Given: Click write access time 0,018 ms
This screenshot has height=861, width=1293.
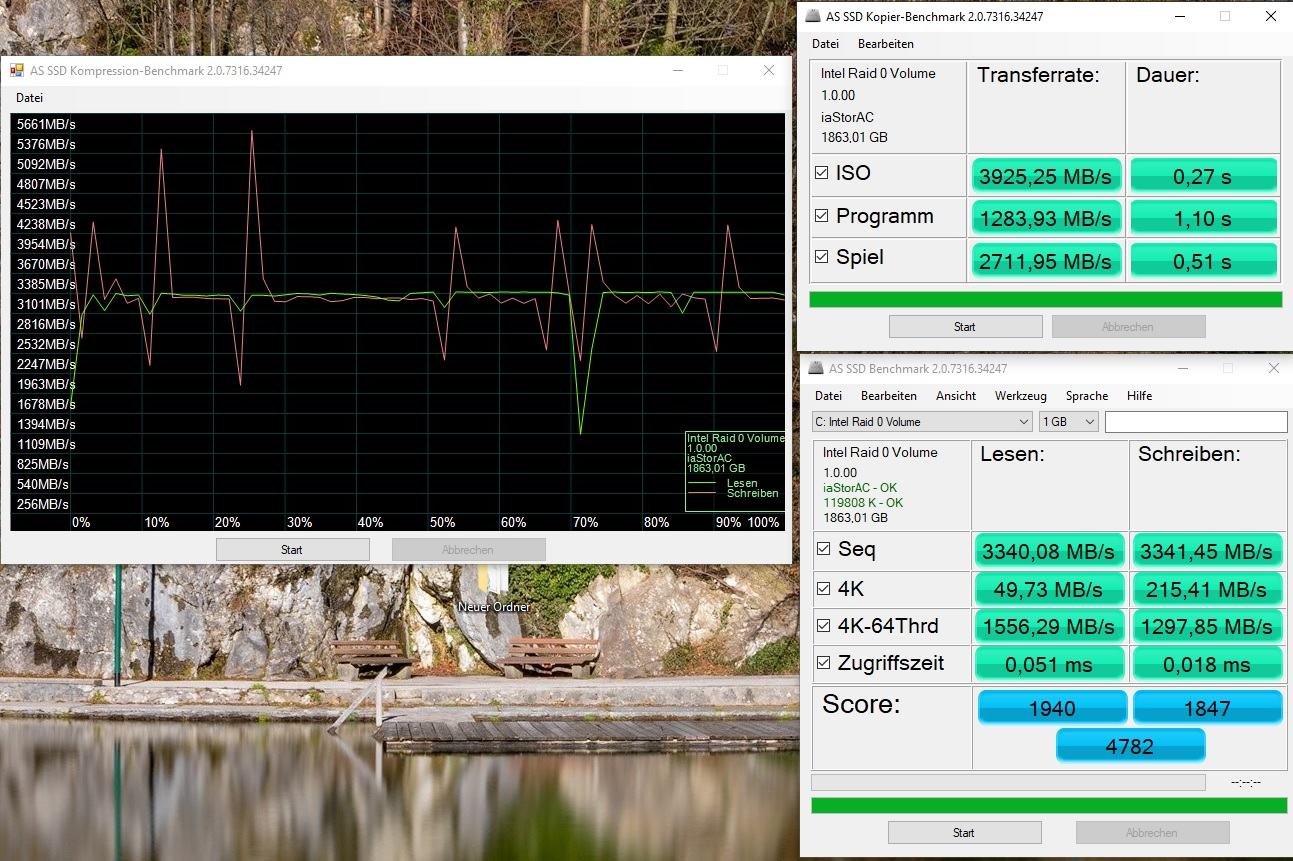Looking at the screenshot, I should pyautogui.click(x=1208, y=664).
